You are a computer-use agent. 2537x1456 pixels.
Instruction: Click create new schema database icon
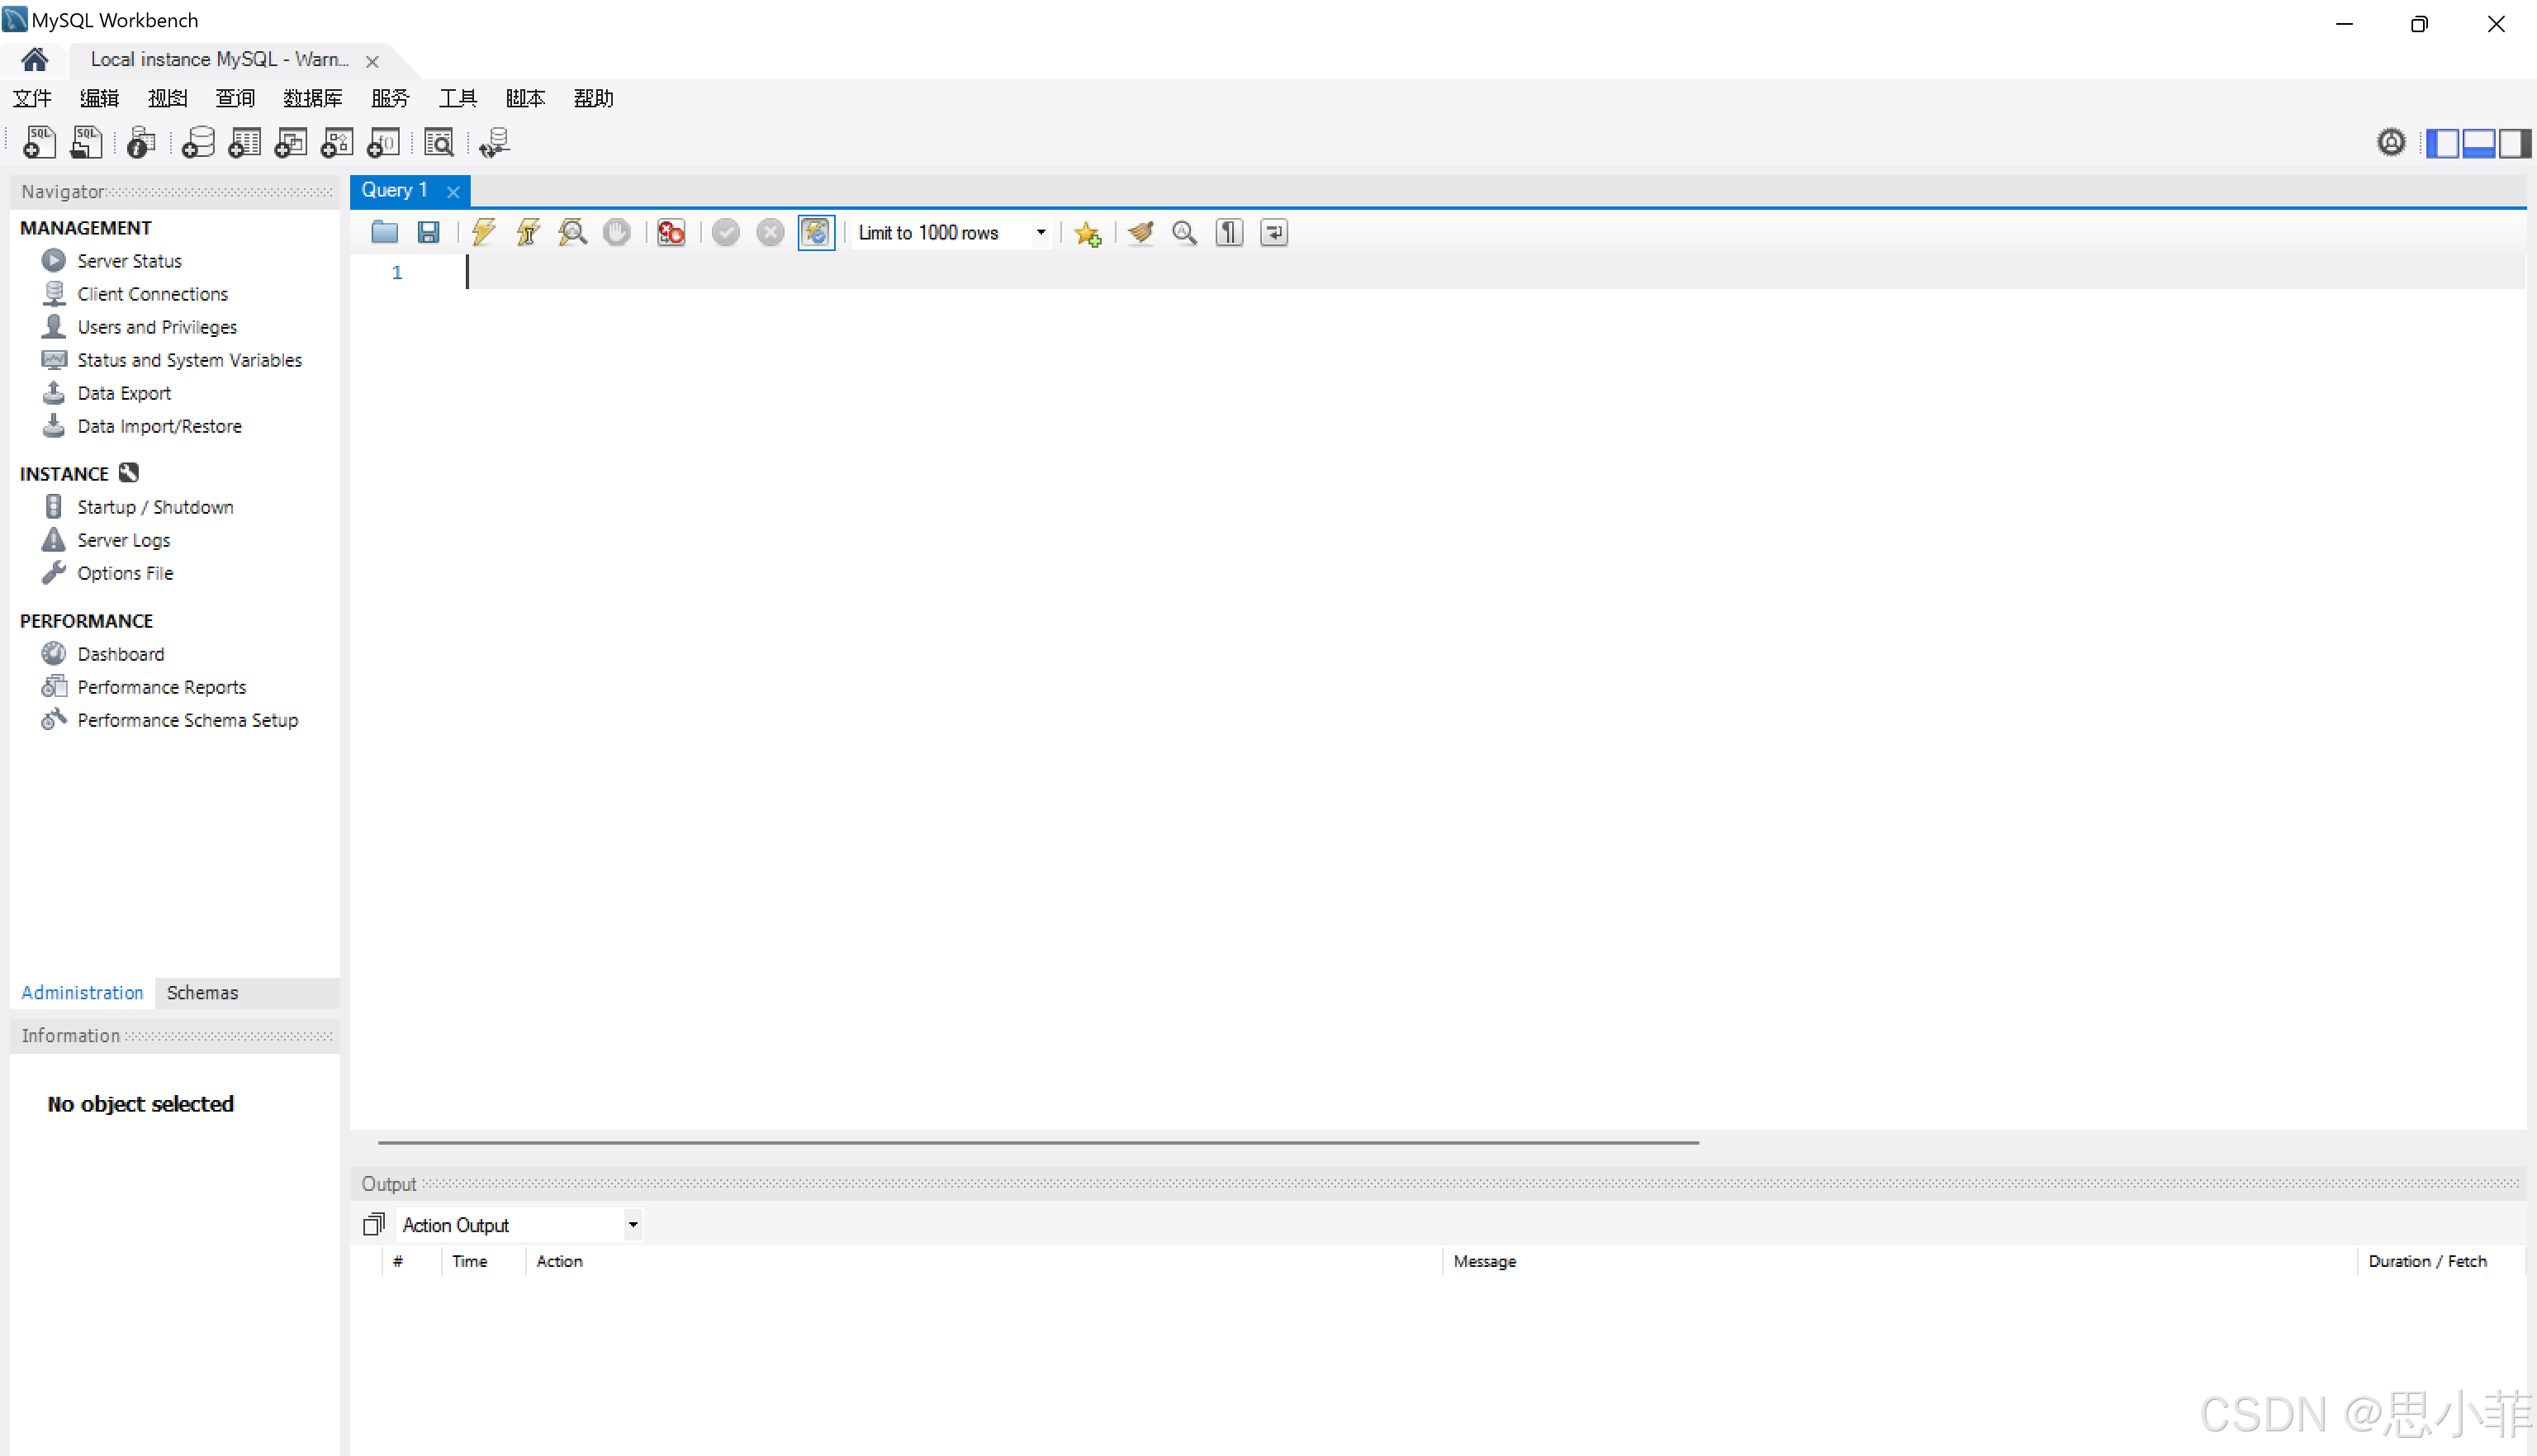point(198,143)
